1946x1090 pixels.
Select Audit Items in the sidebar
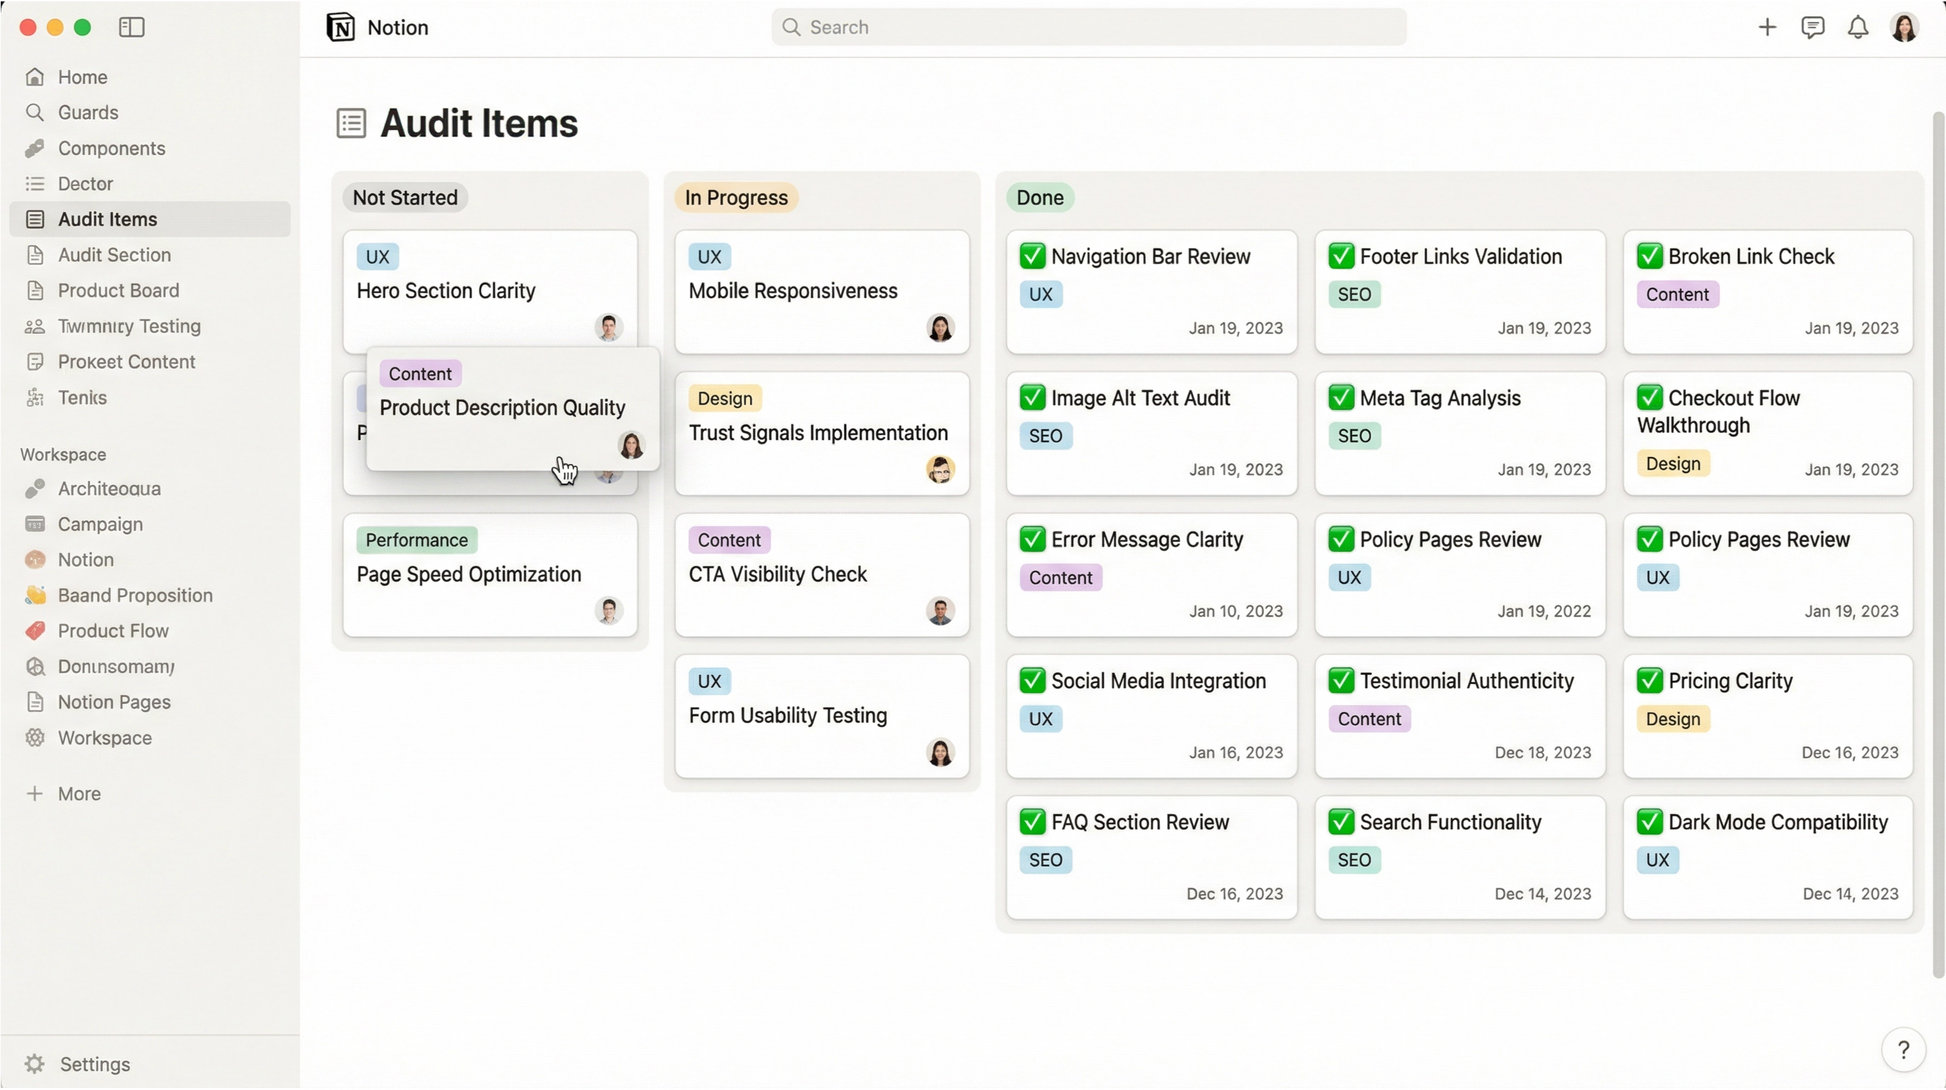(107, 219)
